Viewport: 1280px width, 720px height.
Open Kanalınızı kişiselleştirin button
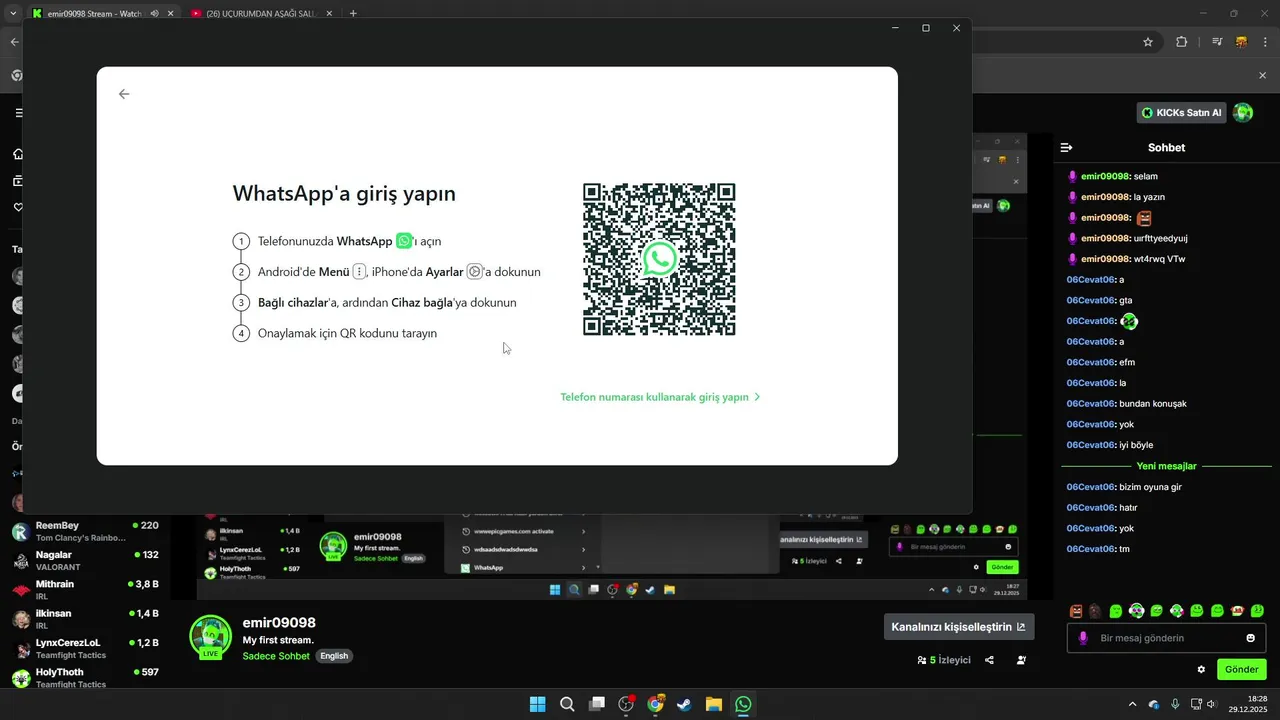pyautogui.click(x=959, y=627)
